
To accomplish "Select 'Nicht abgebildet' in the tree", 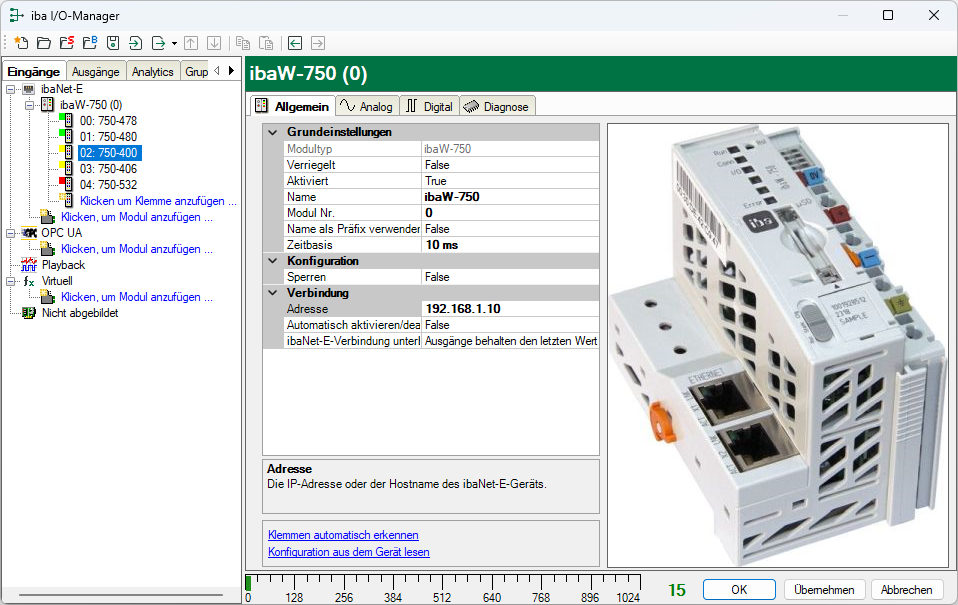I will pyautogui.click(x=80, y=313).
